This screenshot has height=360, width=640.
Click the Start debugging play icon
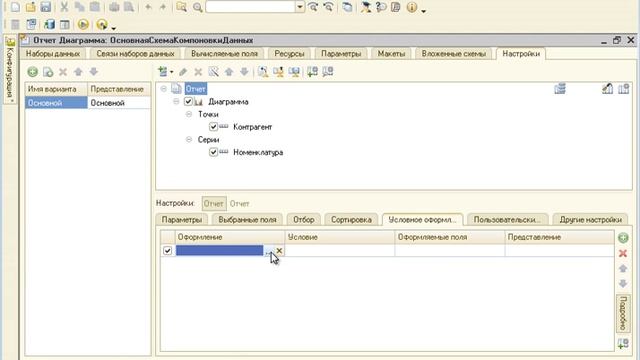(x=83, y=24)
